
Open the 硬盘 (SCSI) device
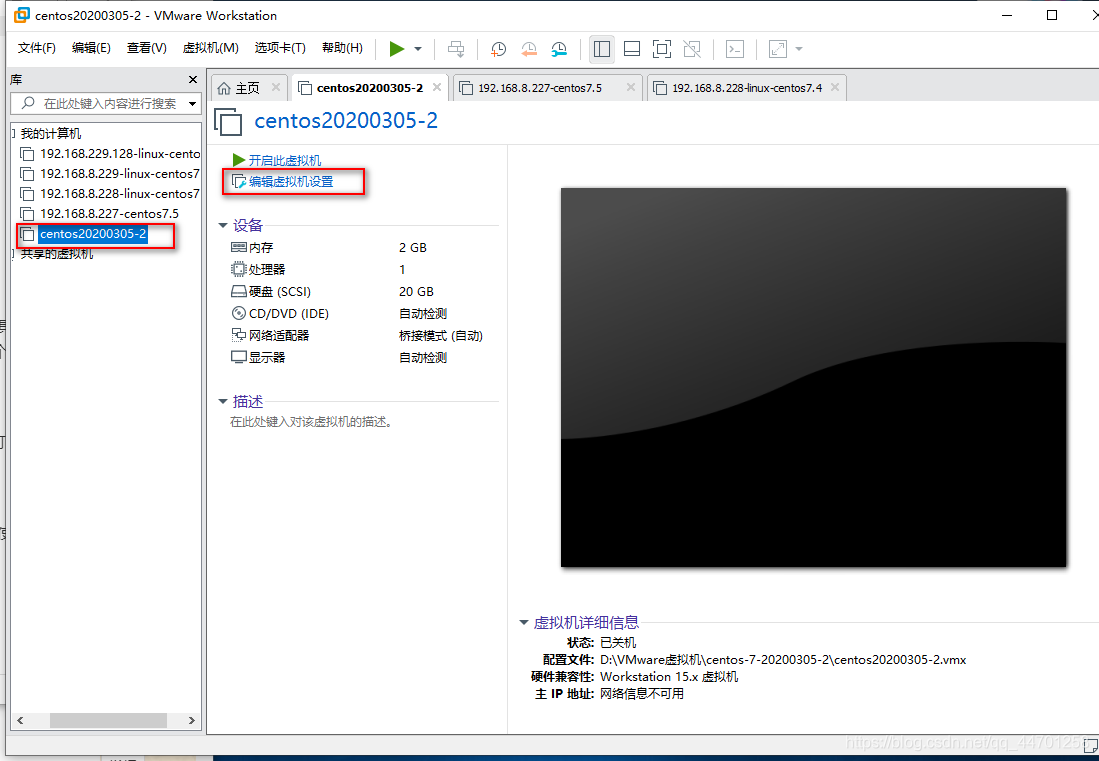click(271, 292)
